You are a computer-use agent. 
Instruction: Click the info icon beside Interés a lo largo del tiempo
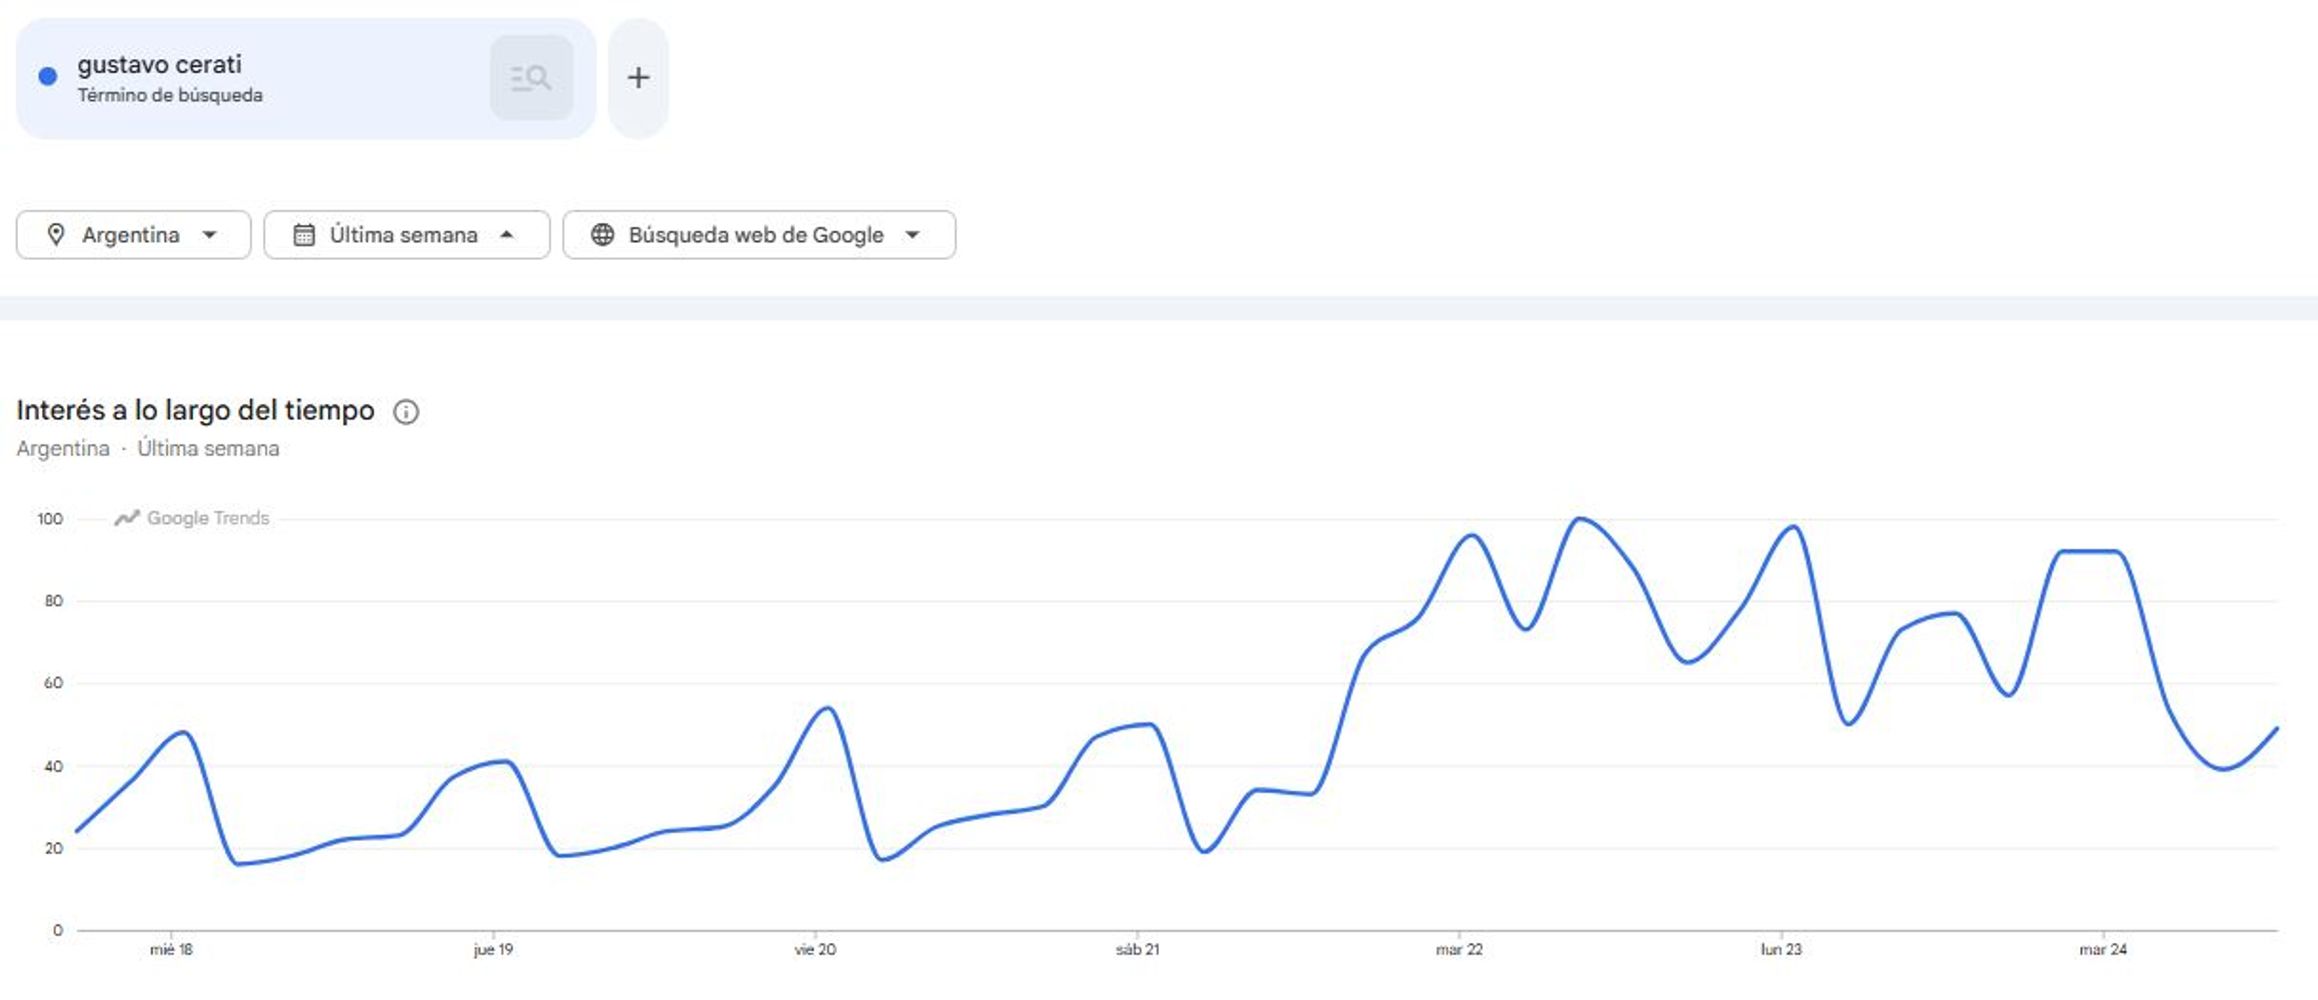tap(406, 412)
